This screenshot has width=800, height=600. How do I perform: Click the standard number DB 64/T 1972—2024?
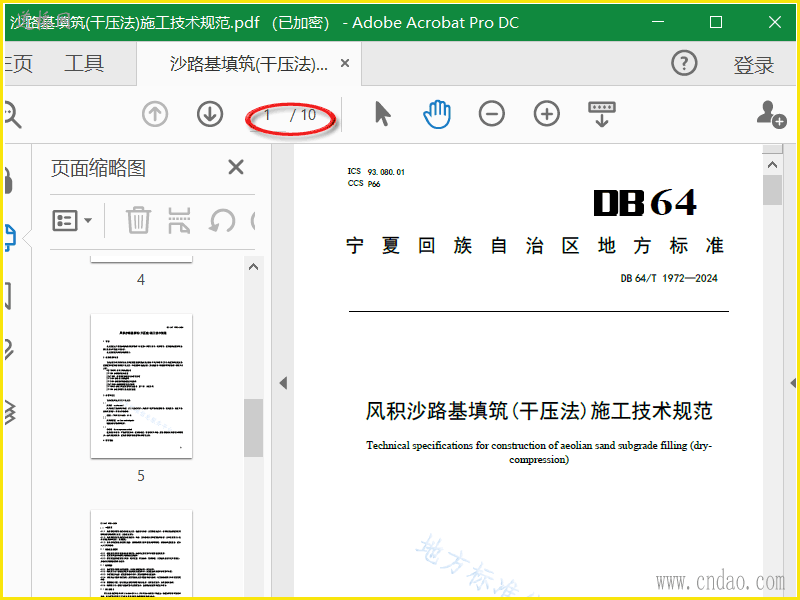coord(669,278)
